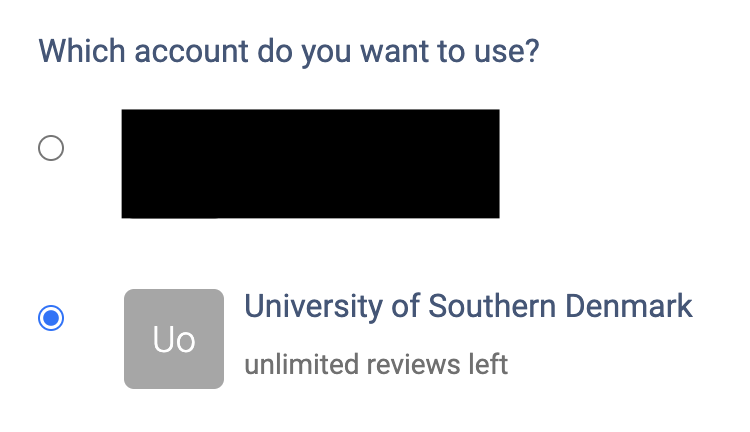
Task: Select the empty radio beside the redacted account
Action: [x=50, y=149]
